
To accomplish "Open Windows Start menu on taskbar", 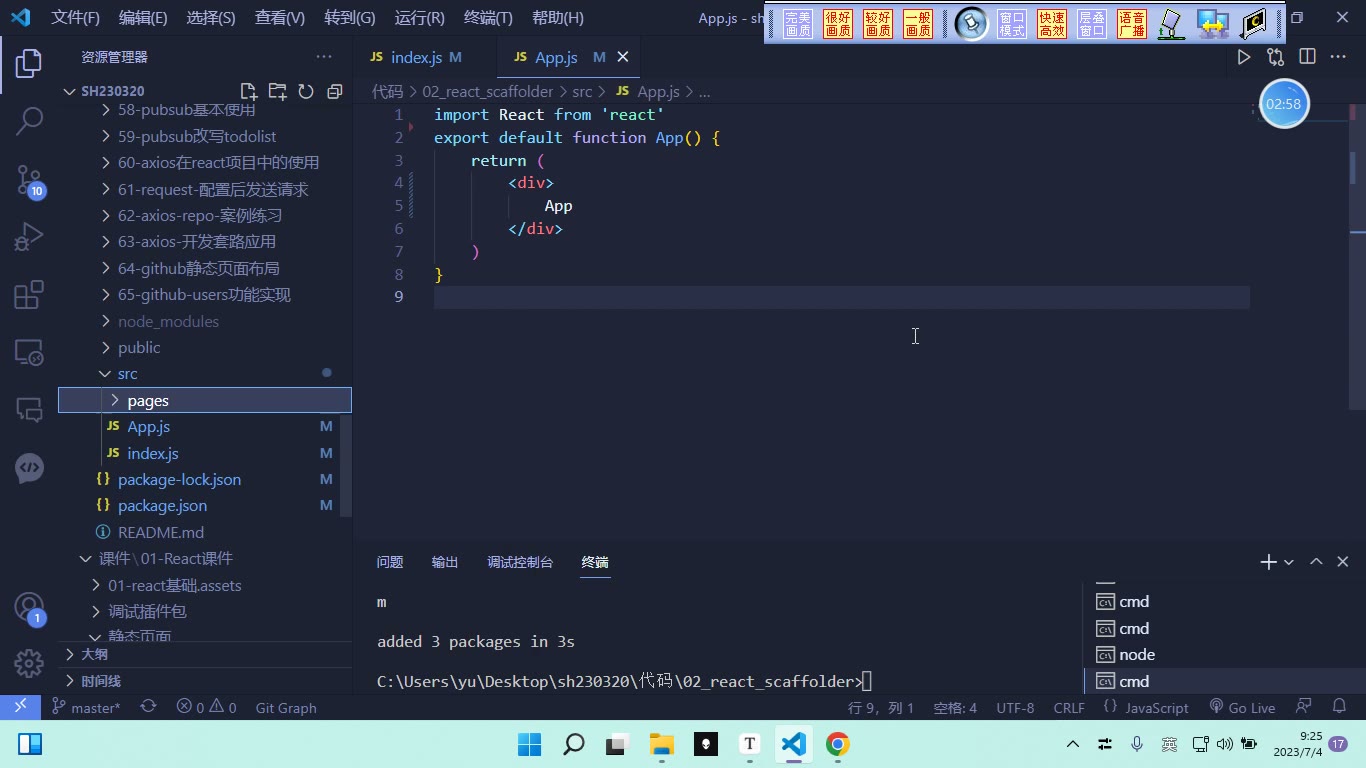I will pos(529,744).
